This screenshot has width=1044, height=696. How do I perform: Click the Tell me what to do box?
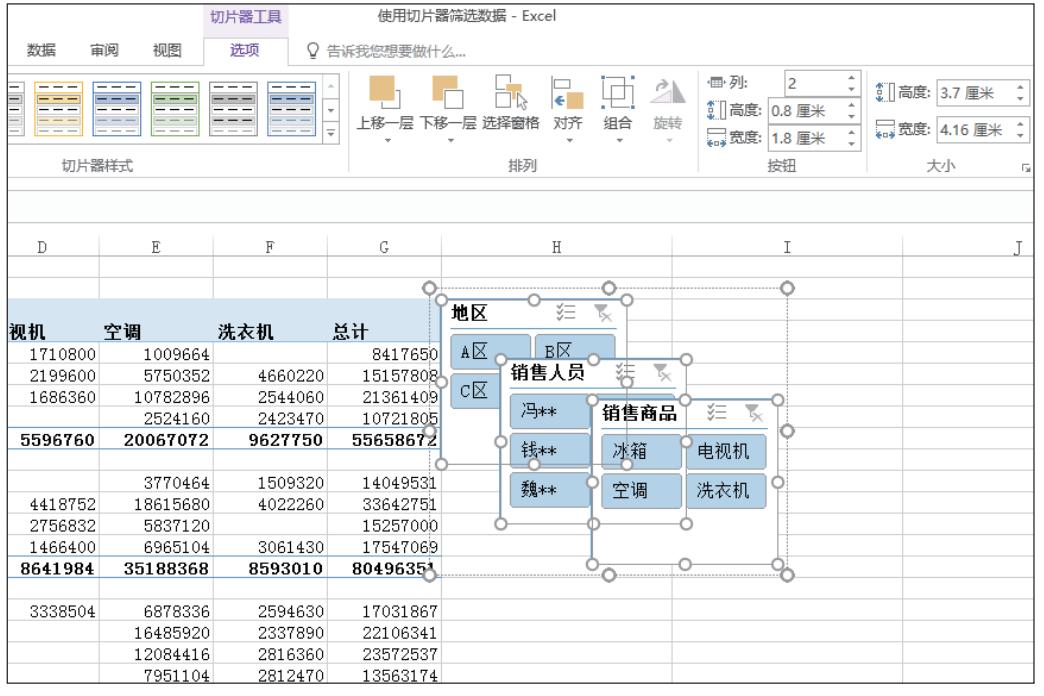point(396,51)
